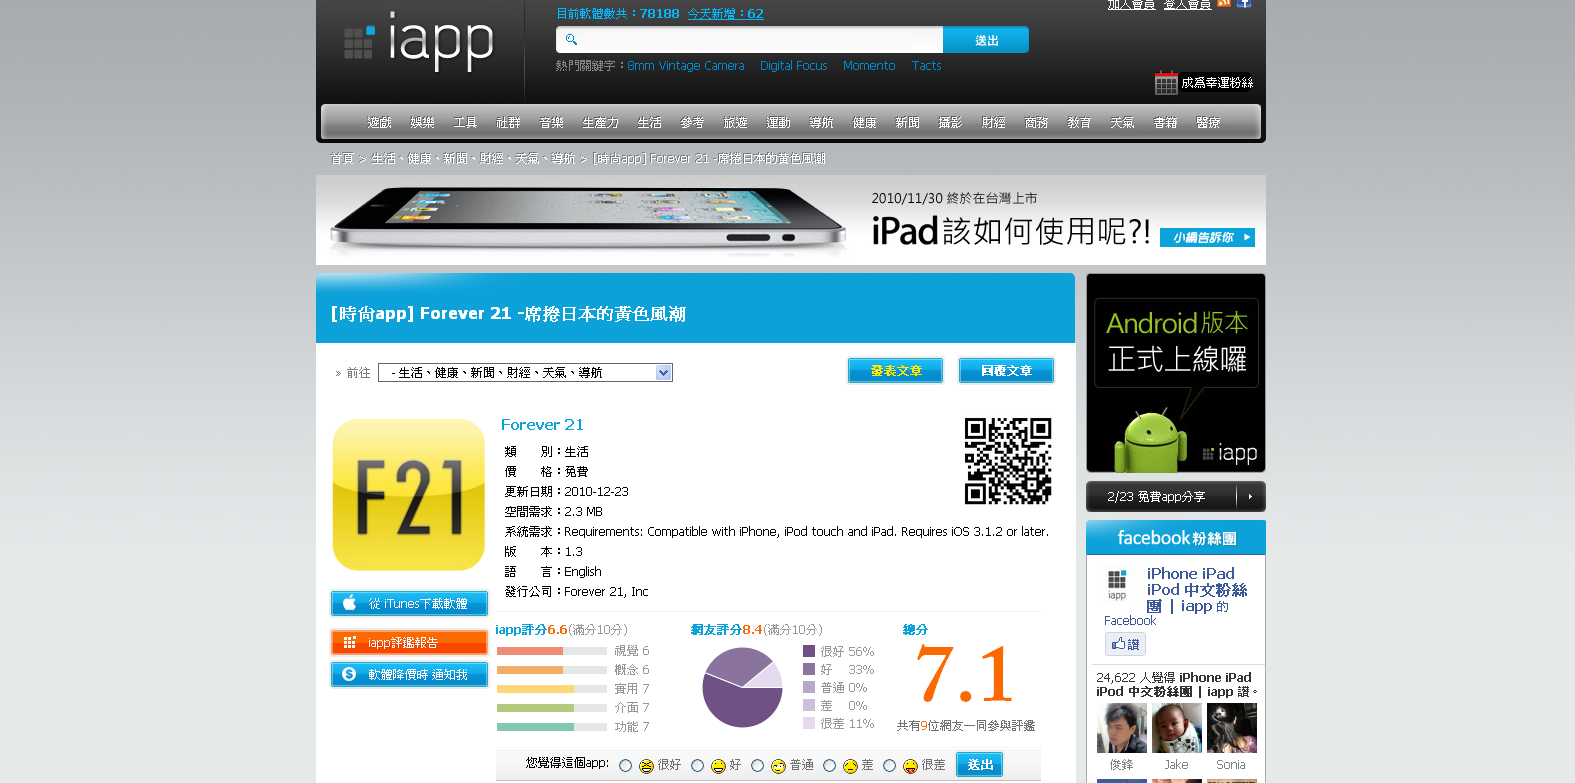Open Sonia's fan profile photo
1575x783 pixels.
click(1231, 728)
